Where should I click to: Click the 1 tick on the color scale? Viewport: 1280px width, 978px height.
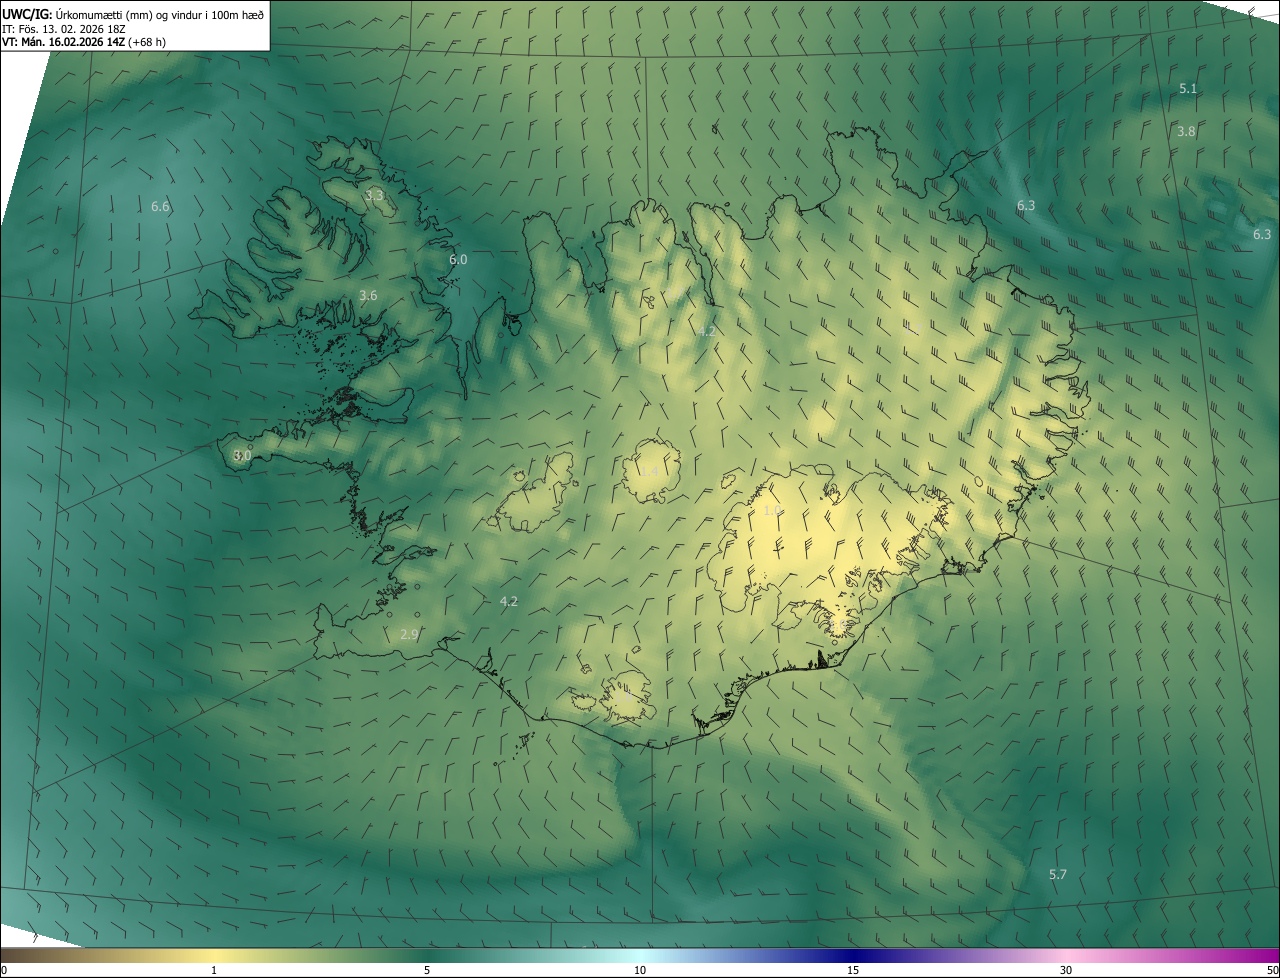tap(214, 970)
